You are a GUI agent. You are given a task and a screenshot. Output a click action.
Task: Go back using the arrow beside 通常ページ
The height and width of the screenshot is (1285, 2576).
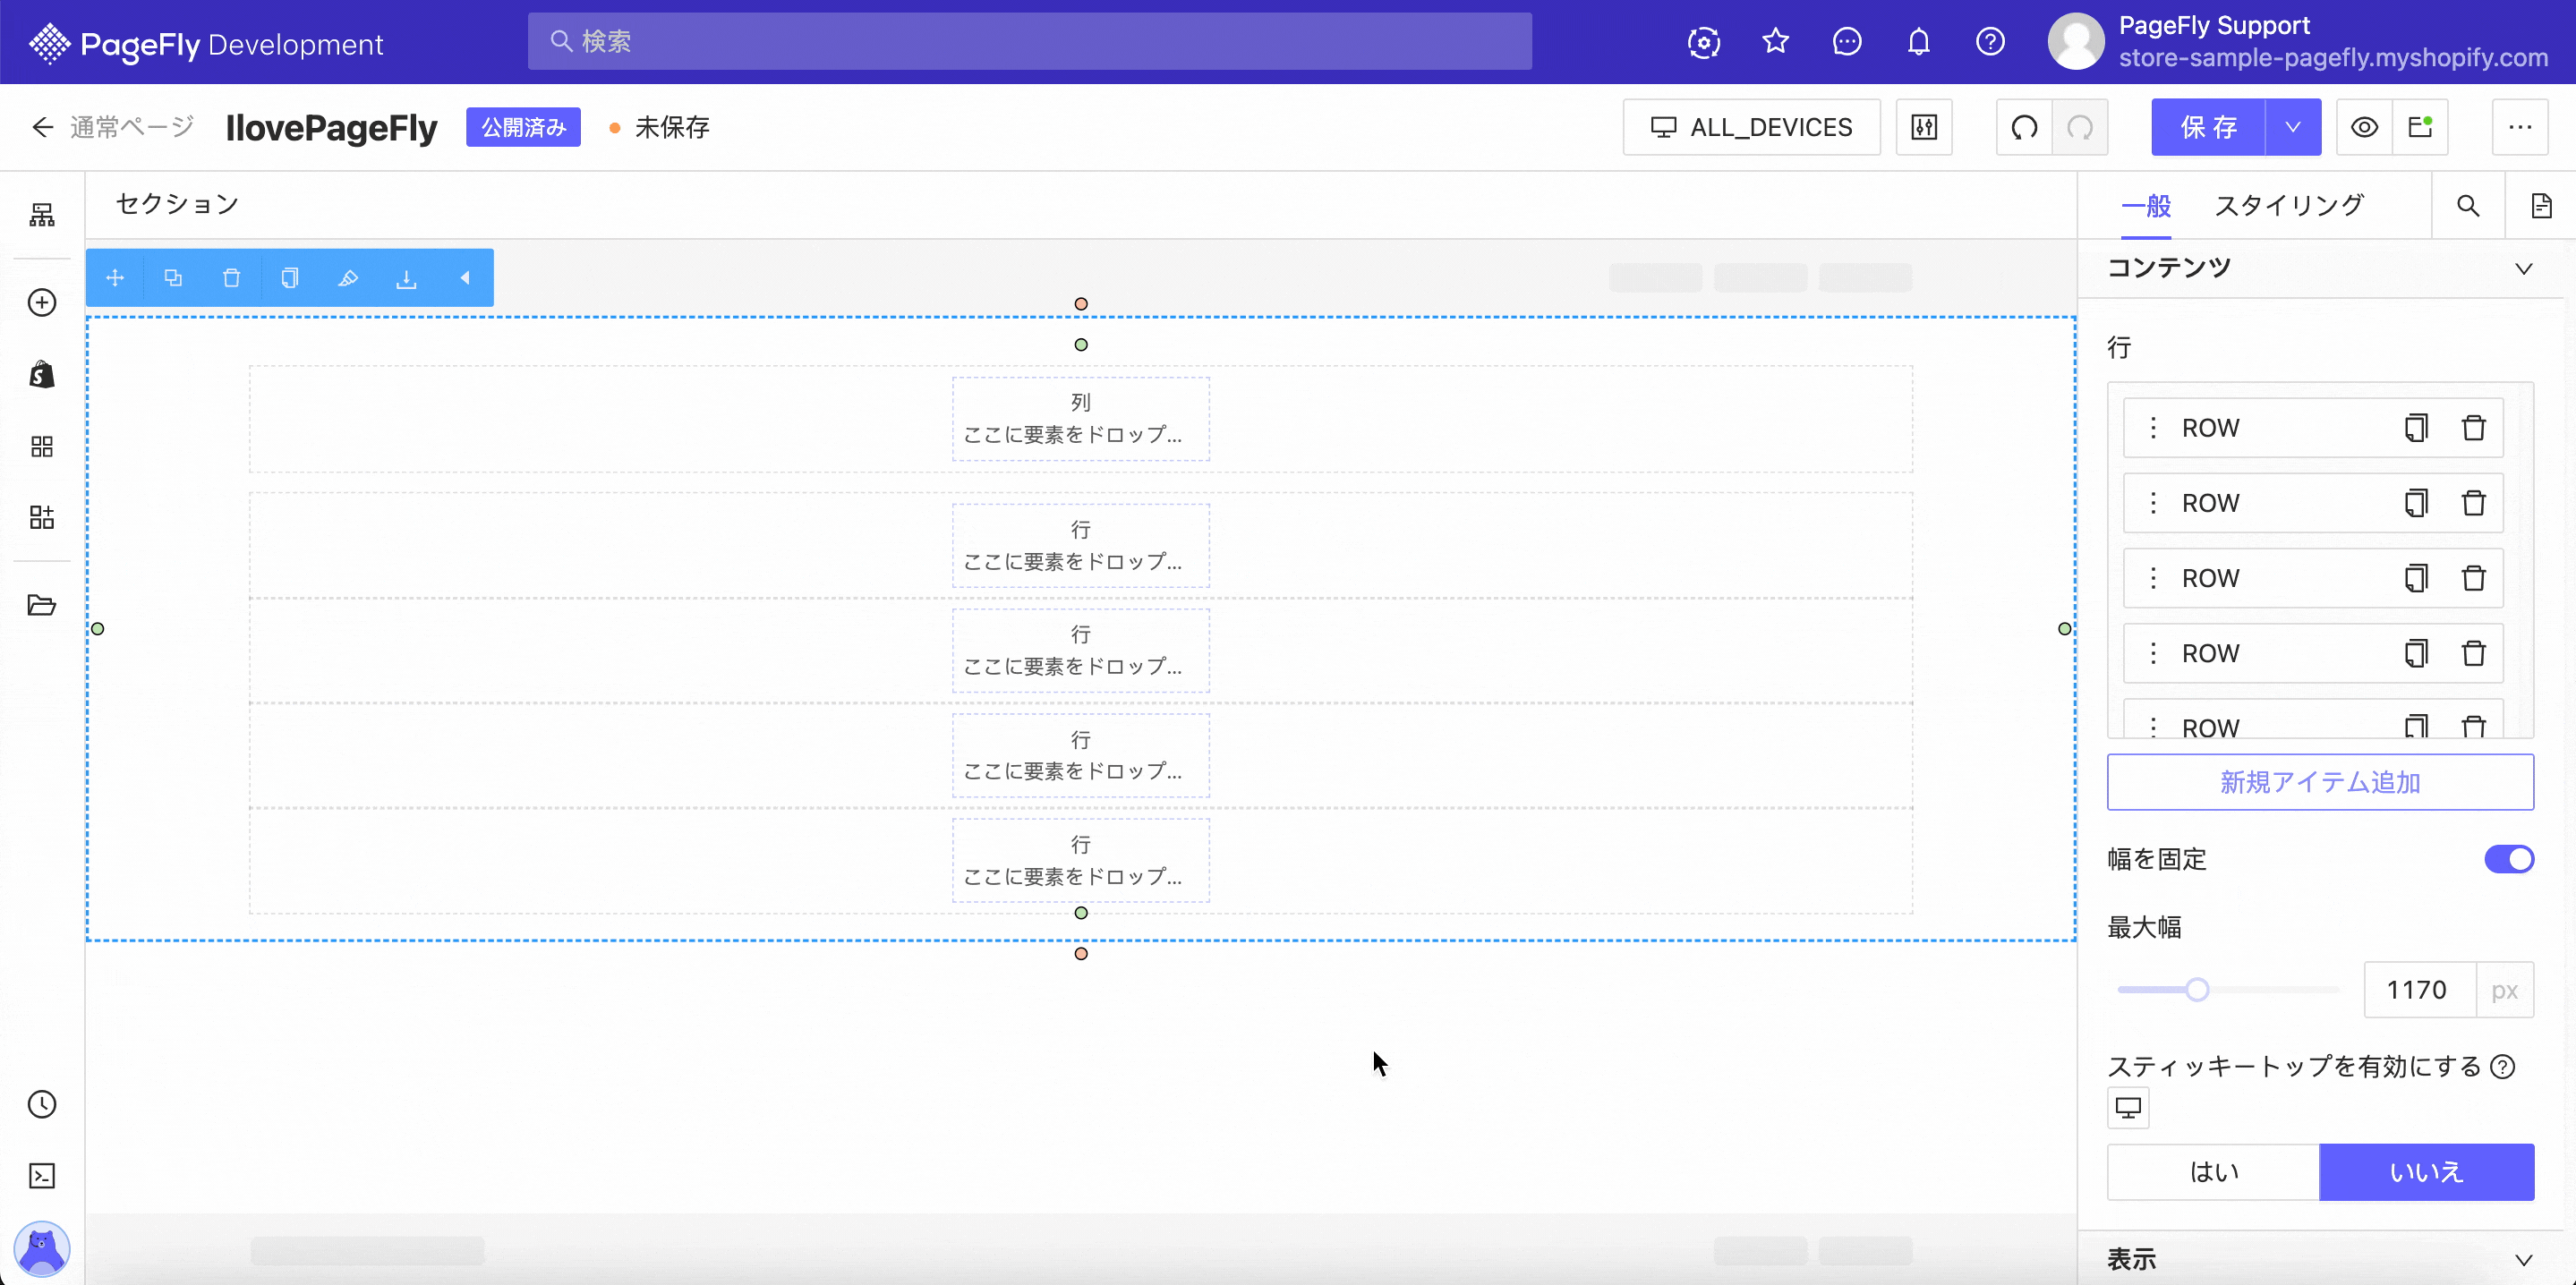[42, 127]
